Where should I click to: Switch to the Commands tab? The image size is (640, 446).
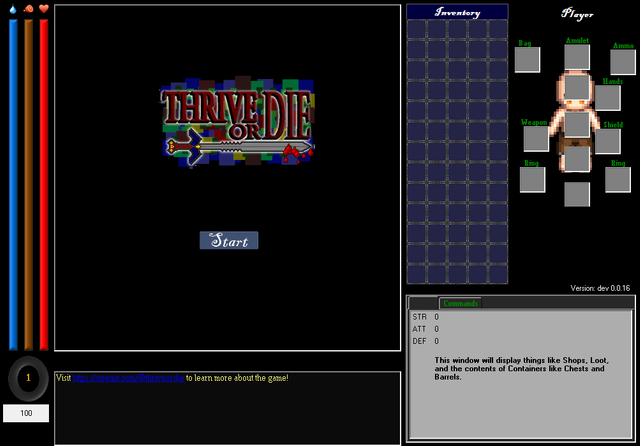tap(460, 303)
